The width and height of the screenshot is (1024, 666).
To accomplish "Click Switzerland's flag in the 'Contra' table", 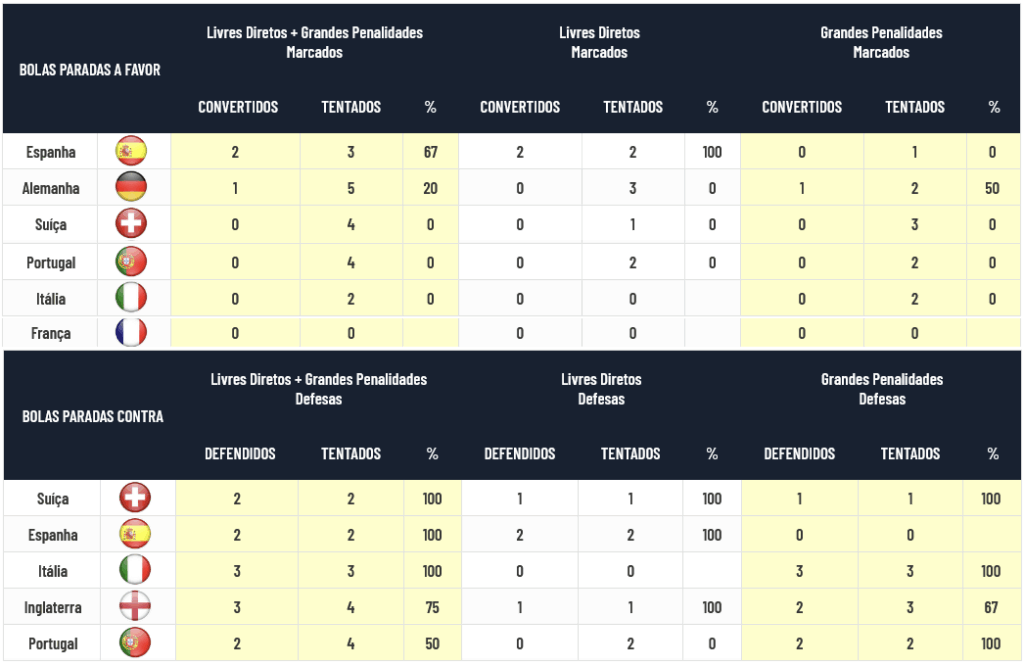I will tap(134, 498).
